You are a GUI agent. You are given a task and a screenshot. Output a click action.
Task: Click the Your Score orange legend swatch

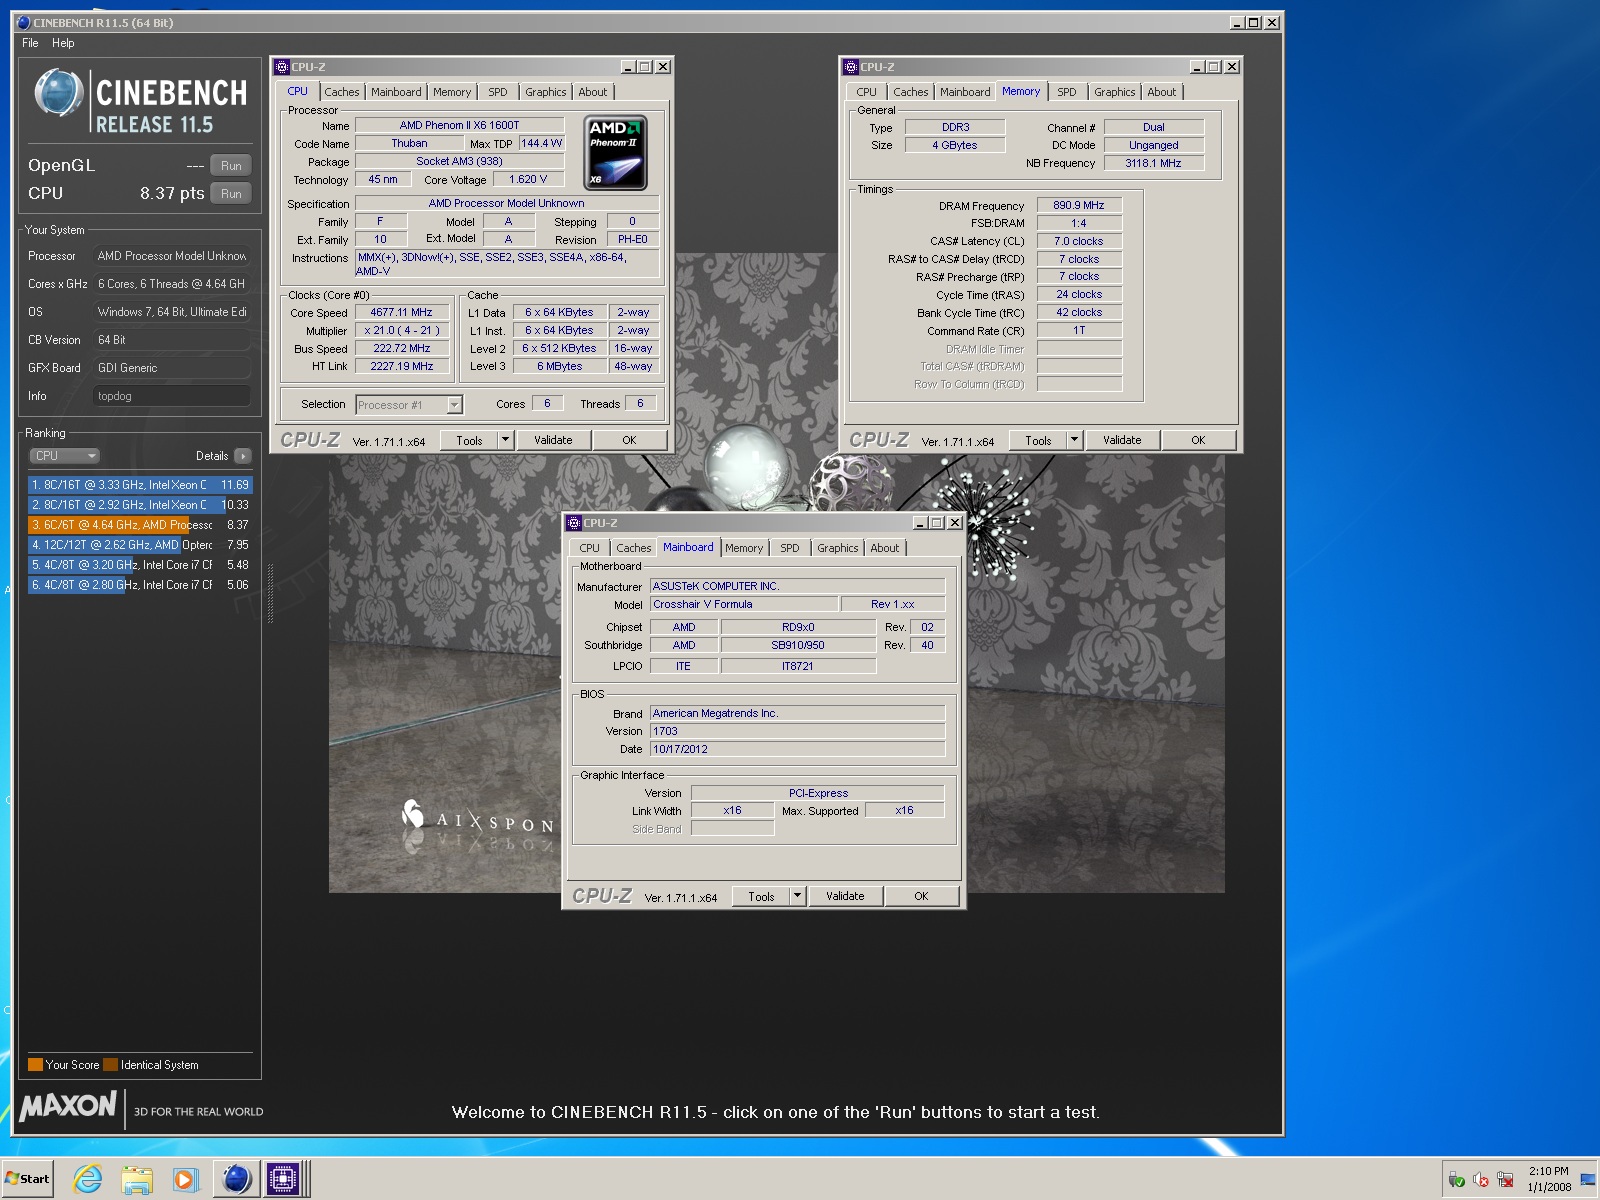coord(35,1065)
